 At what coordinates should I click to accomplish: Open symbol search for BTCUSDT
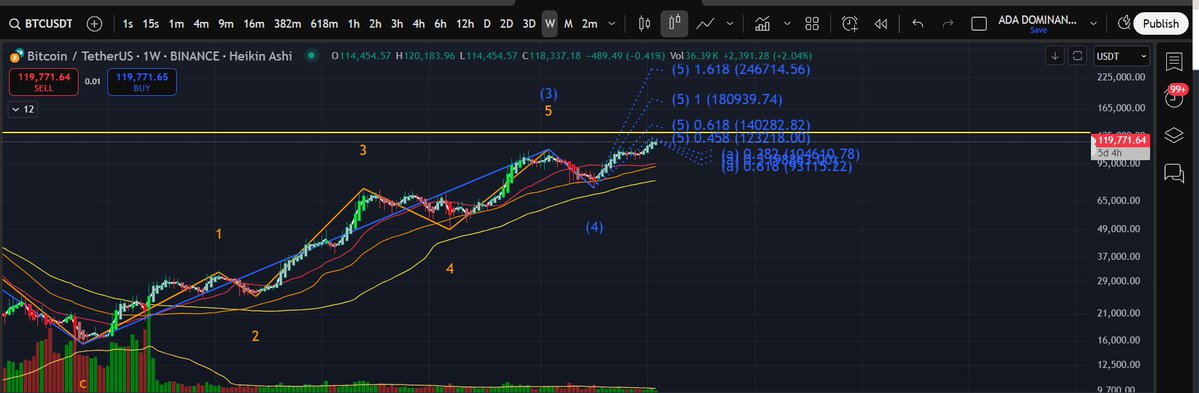(x=41, y=24)
